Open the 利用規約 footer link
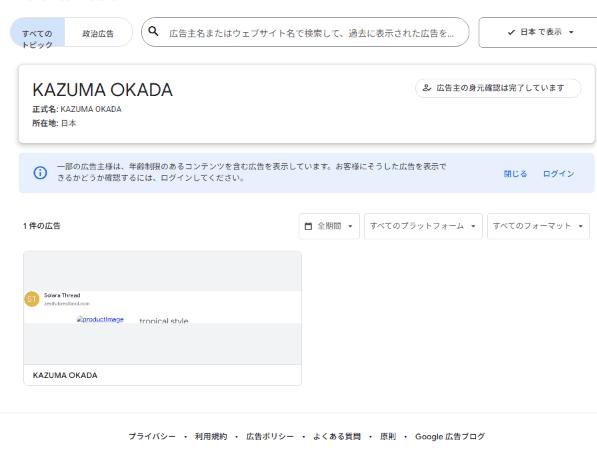This screenshot has height=452, width=597. coord(211,436)
